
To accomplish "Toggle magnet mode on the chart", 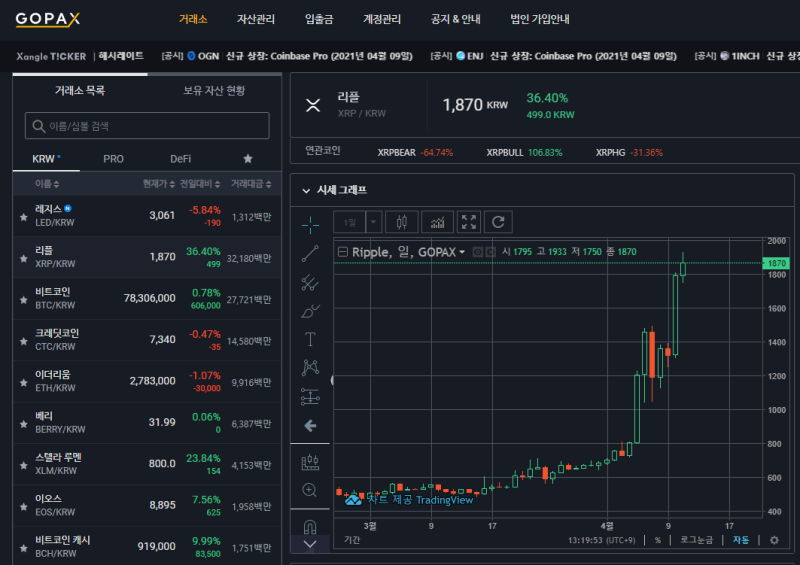I will pyautogui.click(x=310, y=526).
